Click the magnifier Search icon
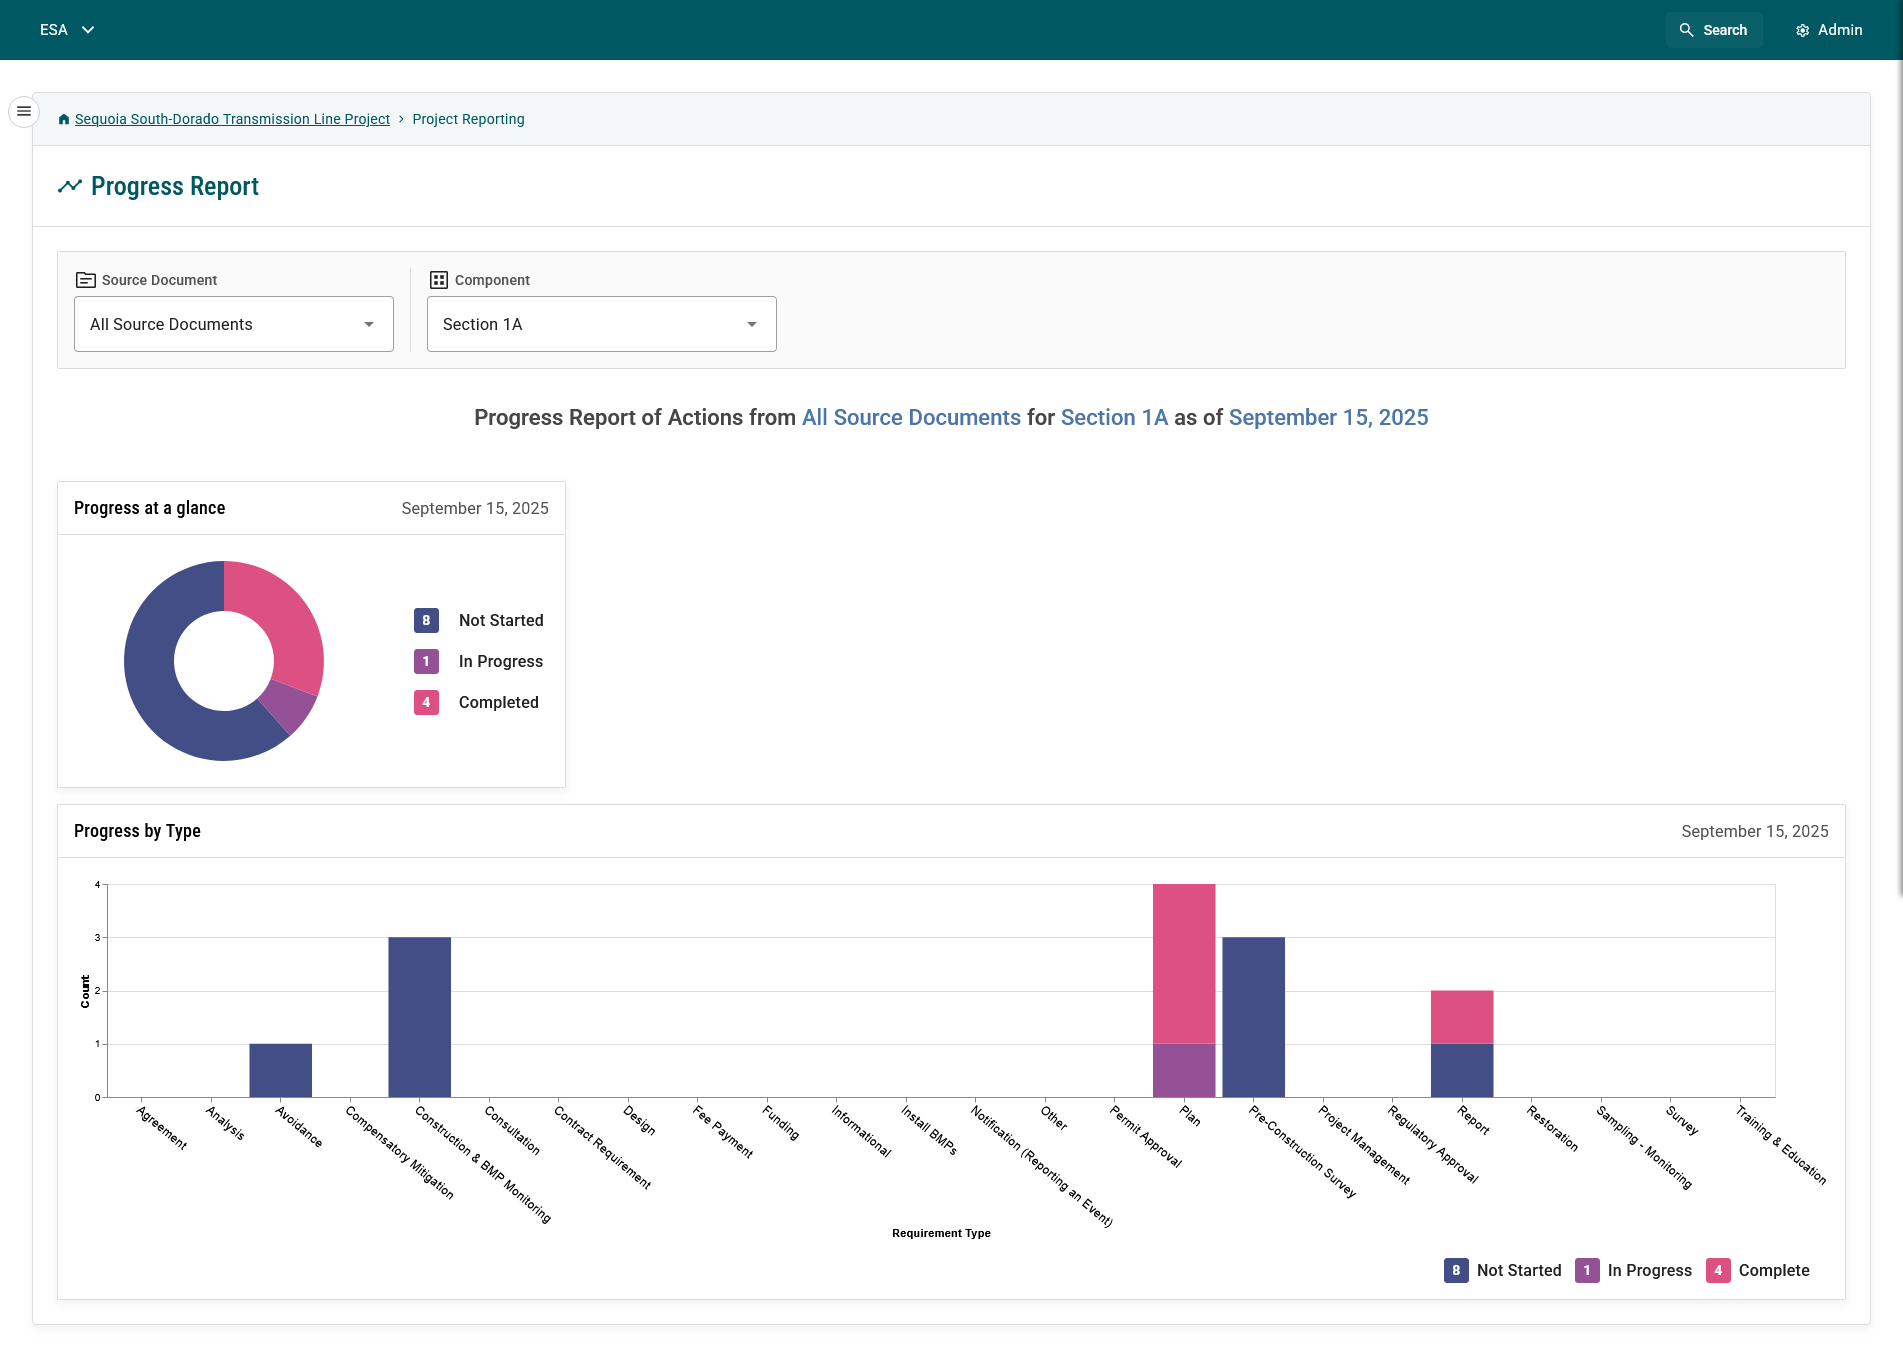1903x1357 pixels. click(x=1686, y=31)
